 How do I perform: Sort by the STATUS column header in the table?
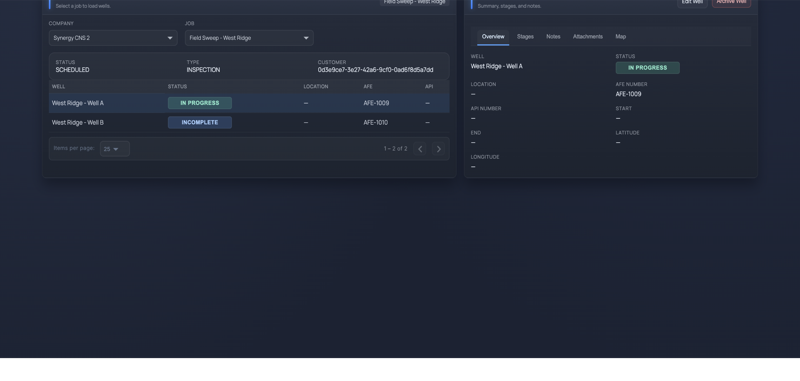[x=177, y=87]
